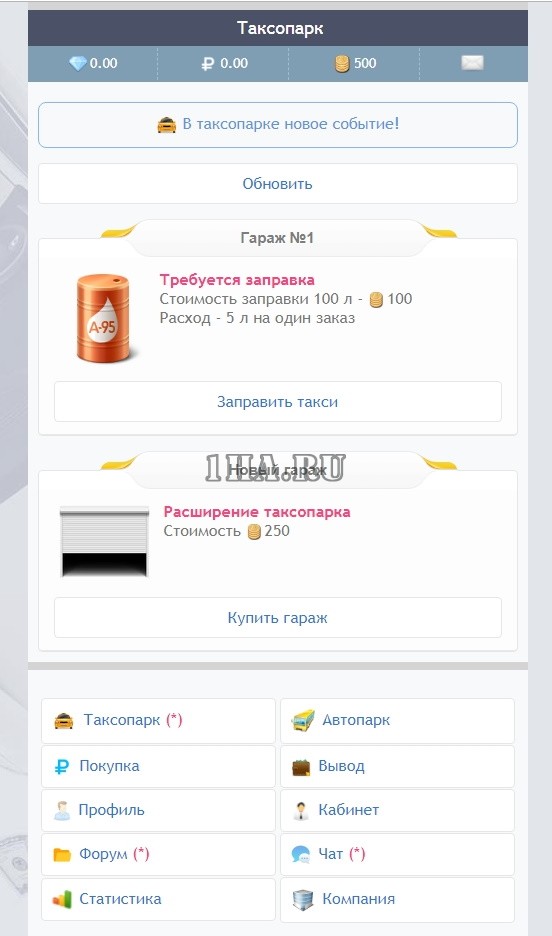Click the taxi icon in the event banner
552x936 pixels.
pos(166,125)
